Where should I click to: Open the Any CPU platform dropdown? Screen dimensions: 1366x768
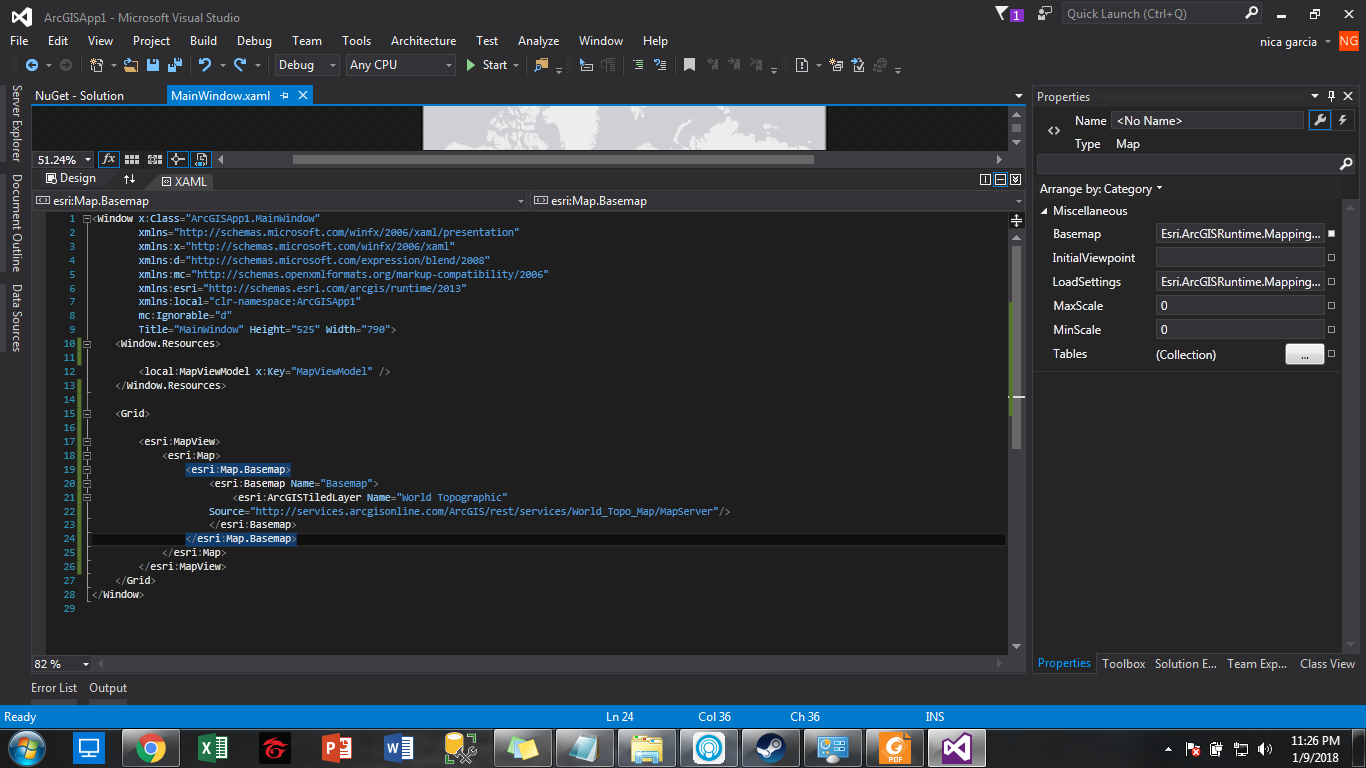pyautogui.click(x=400, y=65)
